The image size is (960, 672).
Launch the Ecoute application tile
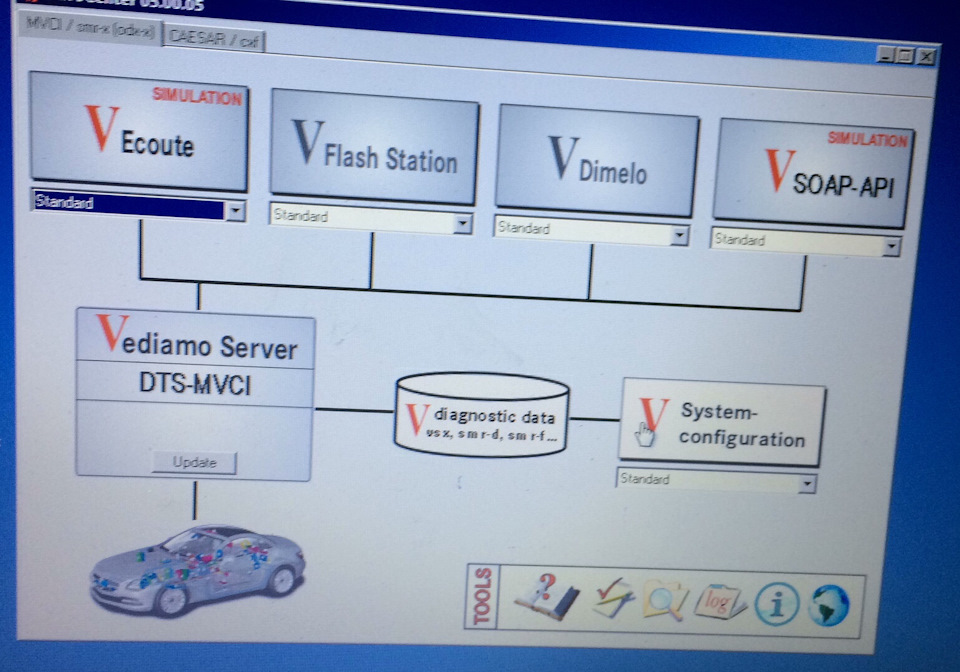pyautogui.click(x=139, y=132)
